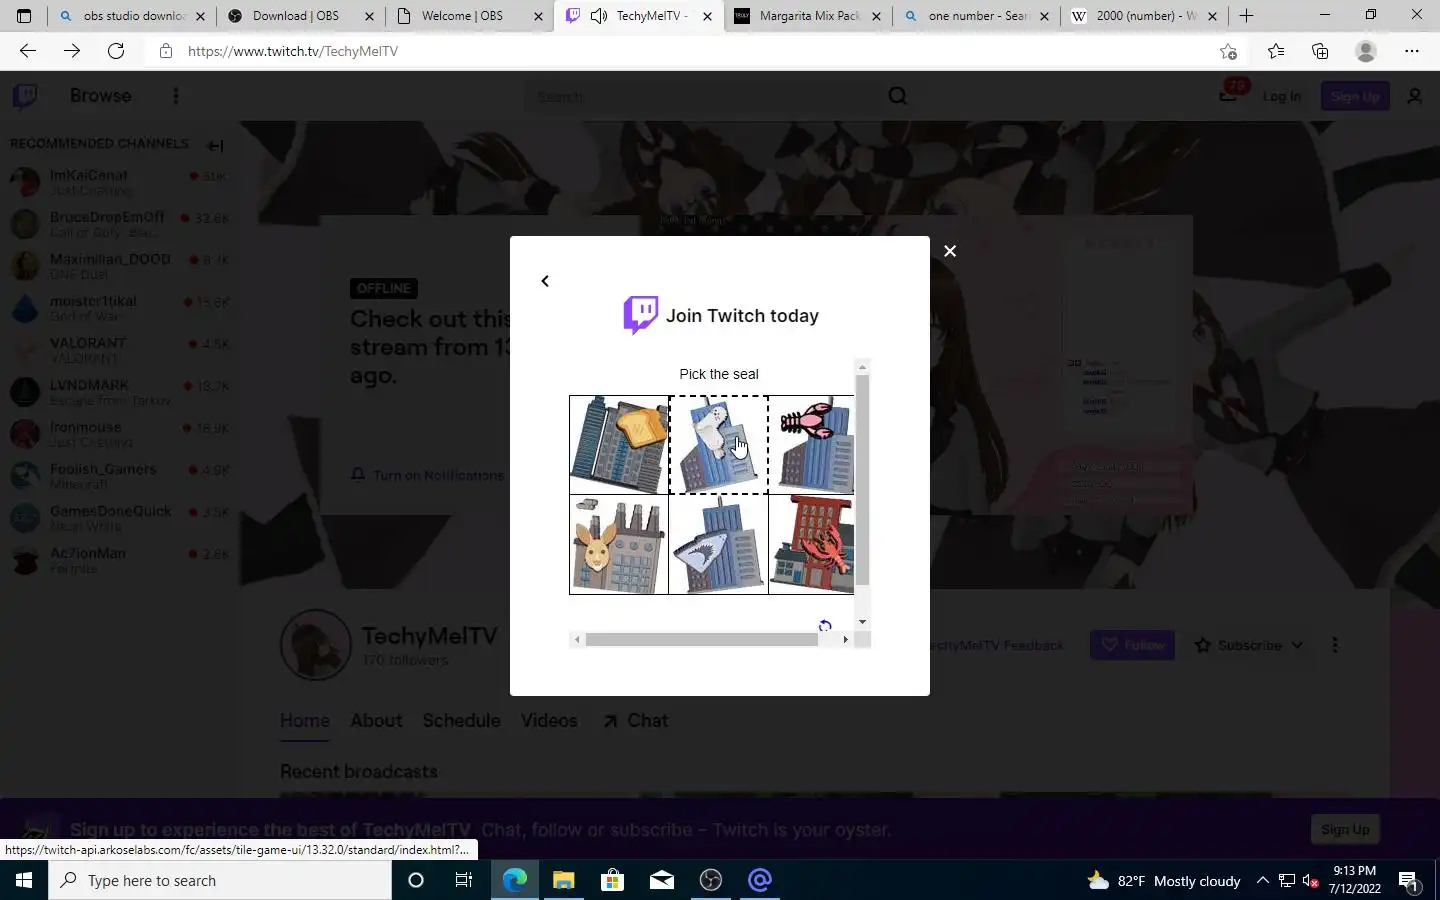Mute the TechyMelTV tab audio icon

tap(598, 16)
